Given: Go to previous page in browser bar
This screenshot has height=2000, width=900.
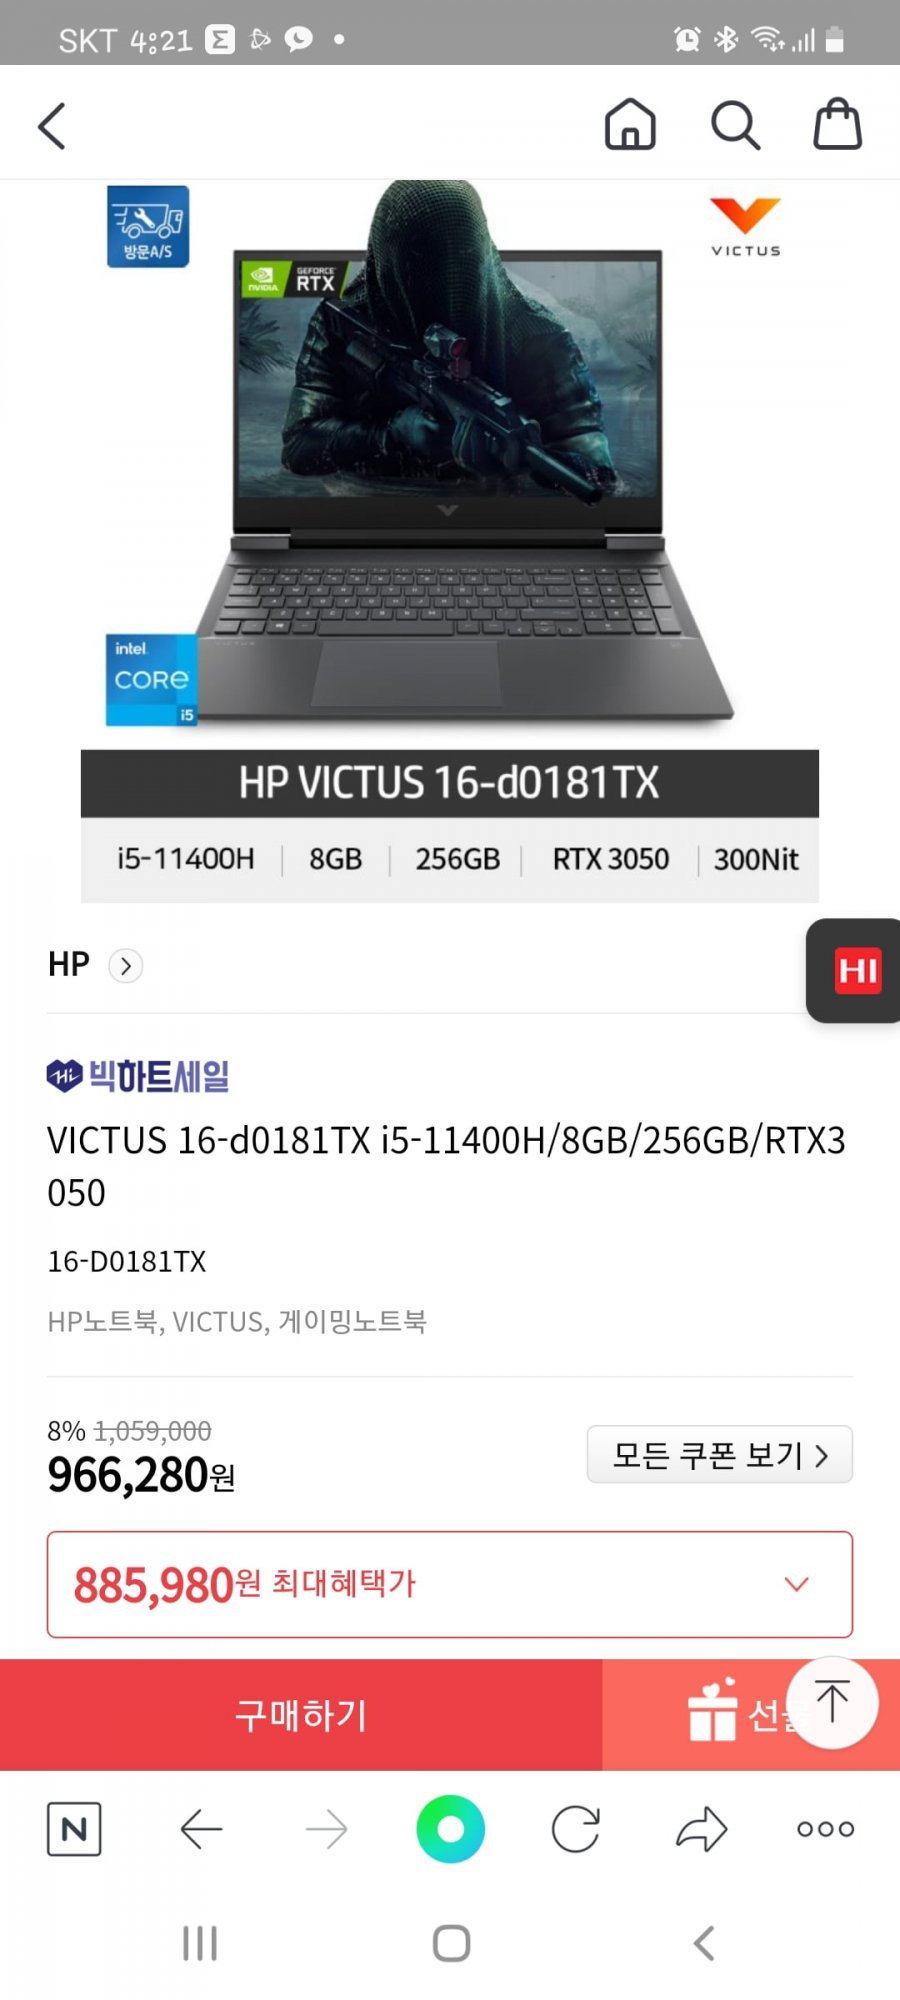Looking at the screenshot, I should tap(200, 1829).
